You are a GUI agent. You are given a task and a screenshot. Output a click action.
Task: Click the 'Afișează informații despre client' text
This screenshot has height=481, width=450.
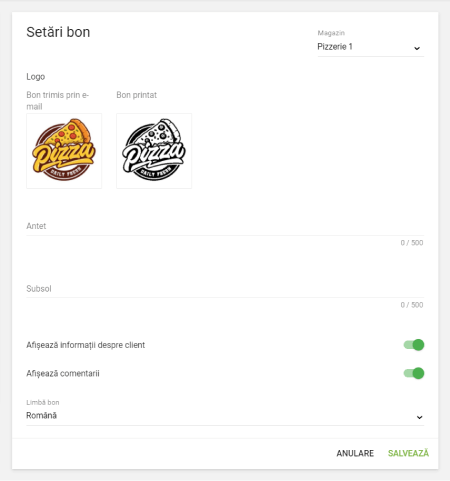[x=86, y=345]
